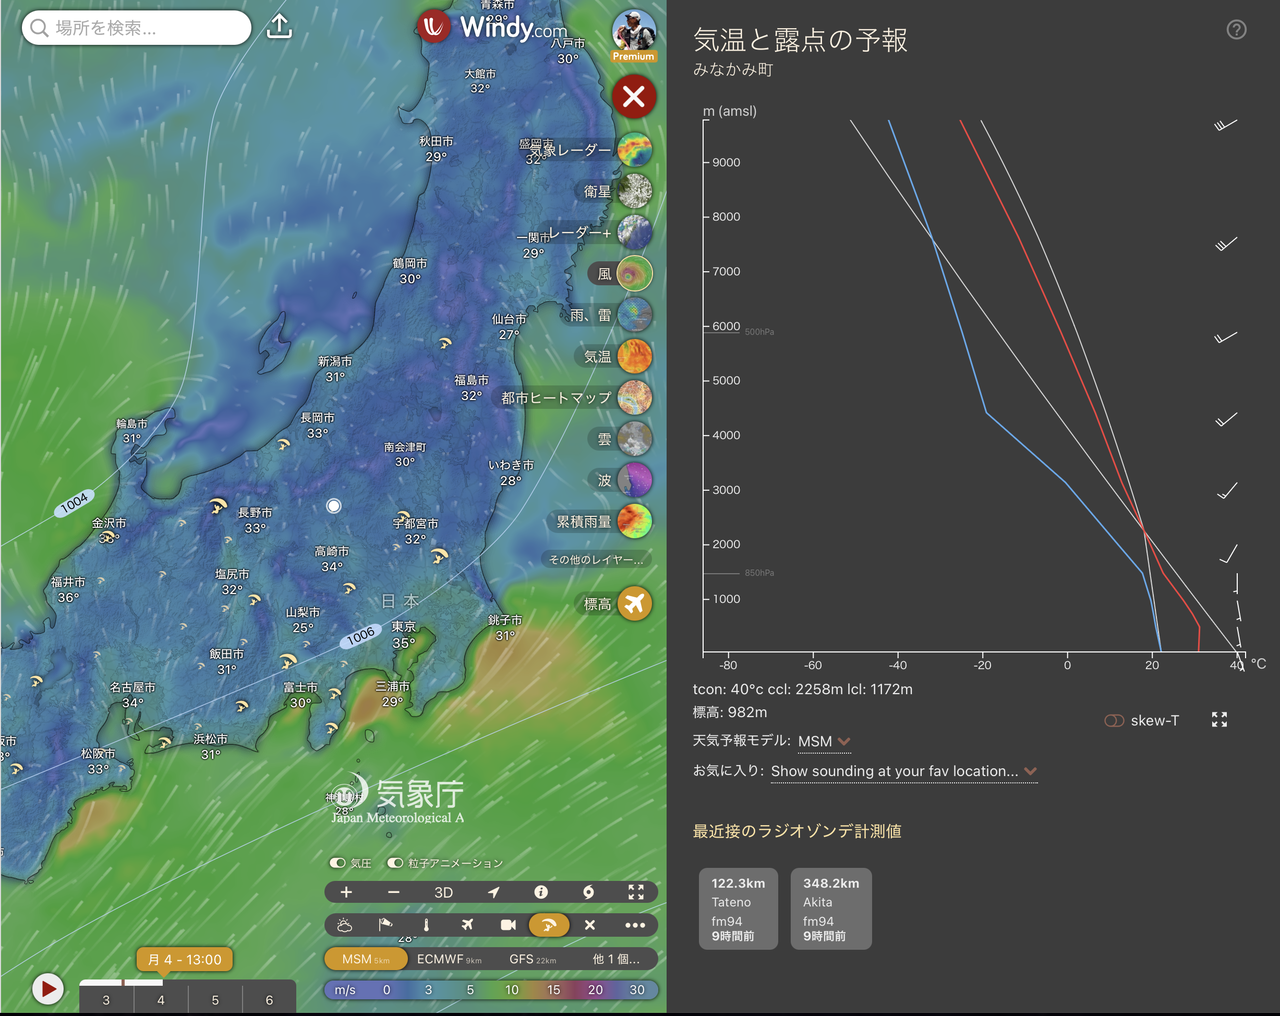The width and height of the screenshot is (1280, 1016).
Task: Click the X icon to hide POIs
Action: click(x=590, y=925)
